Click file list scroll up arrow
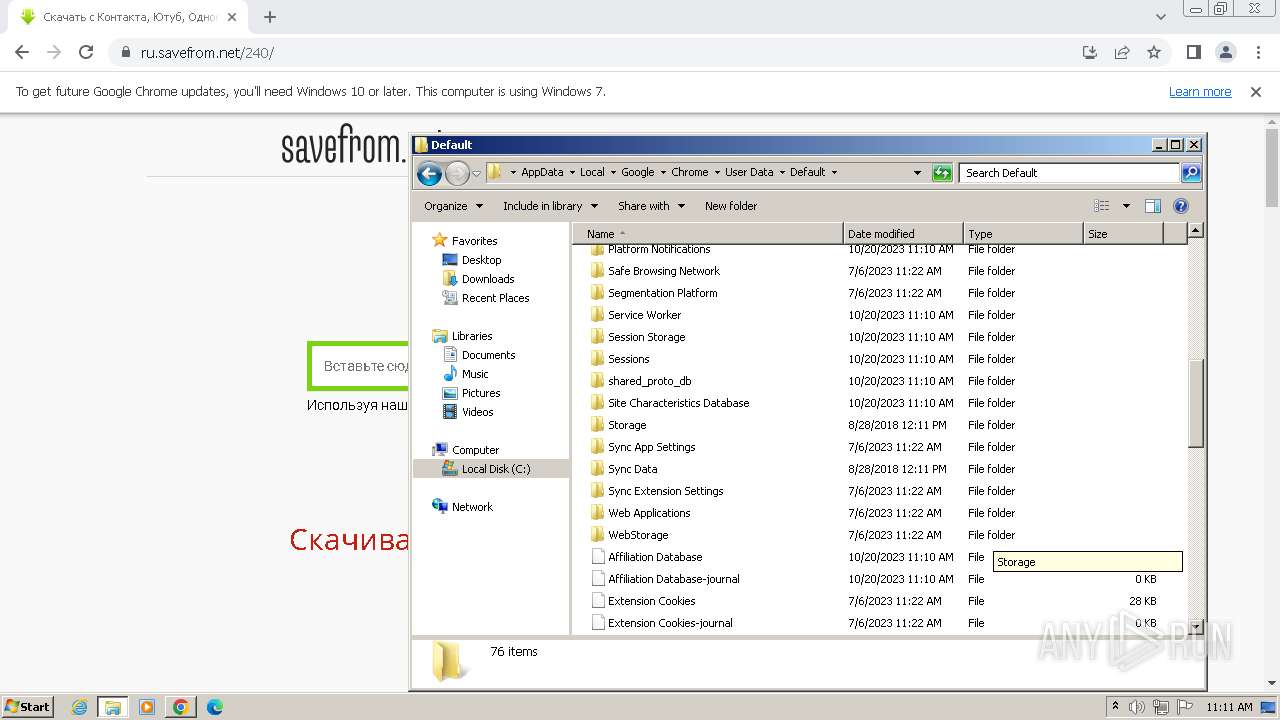Screen dimensions: 1280x720 coord(1195,231)
